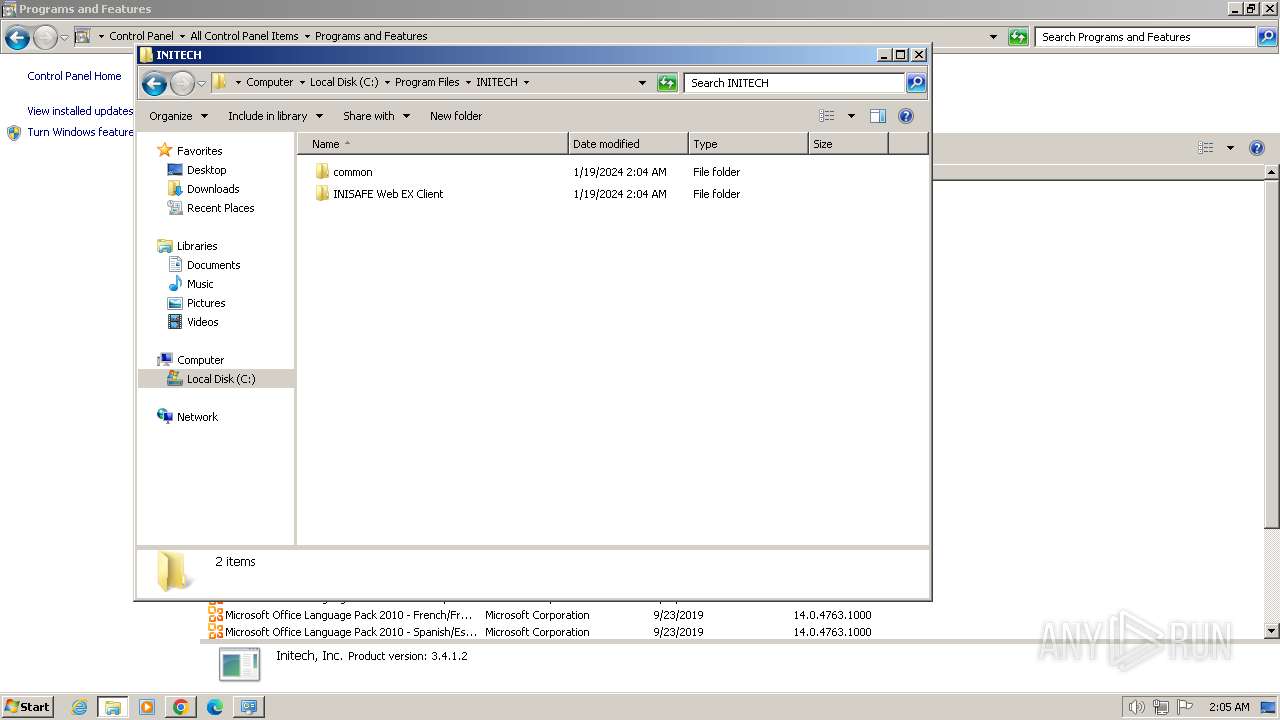Navigate to Computer breadcrumb
Screen dimensions: 1280x720
point(269,83)
